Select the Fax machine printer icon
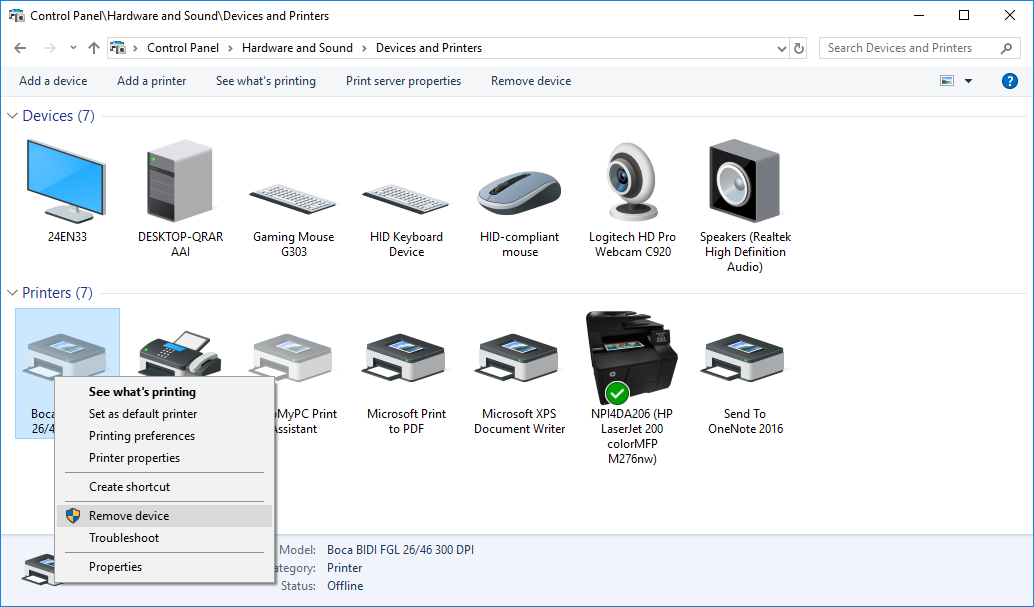Screen dimensions: 1034x607 pyautogui.click(x=179, y=354)
